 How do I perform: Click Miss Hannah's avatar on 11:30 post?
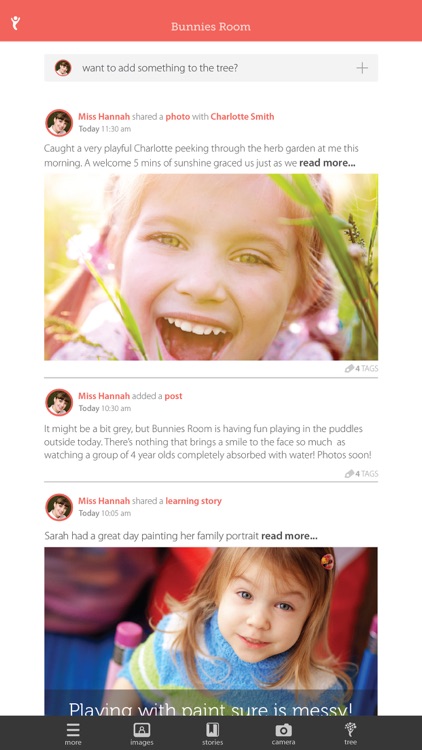click(59, 122)
